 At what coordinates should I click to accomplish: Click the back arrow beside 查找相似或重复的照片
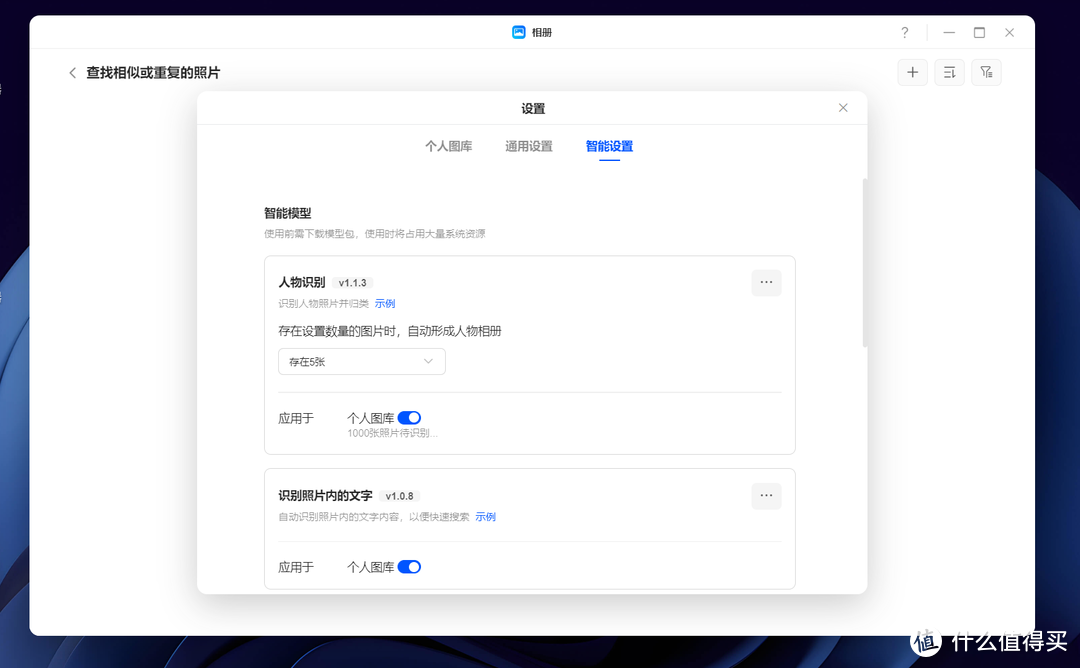[72, 72]
